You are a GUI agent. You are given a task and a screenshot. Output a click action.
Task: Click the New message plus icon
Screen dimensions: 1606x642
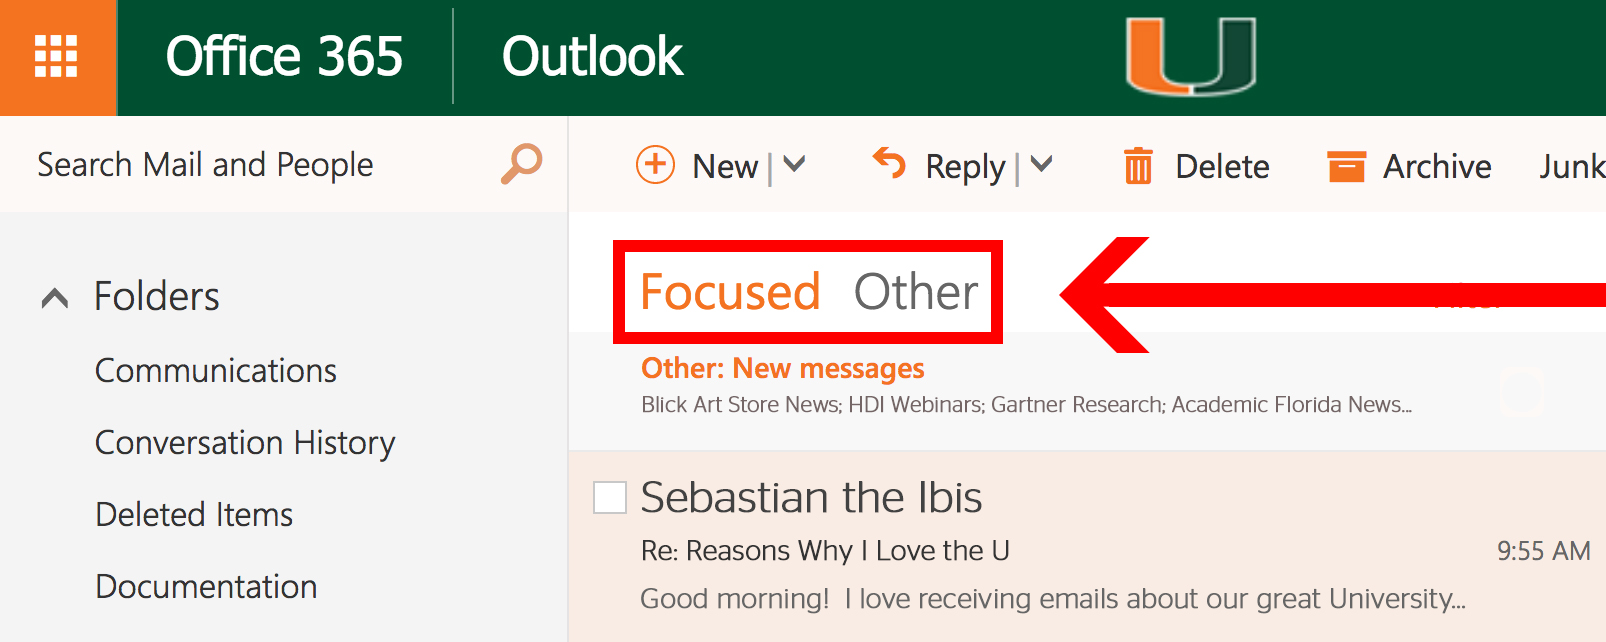(656, 165)
